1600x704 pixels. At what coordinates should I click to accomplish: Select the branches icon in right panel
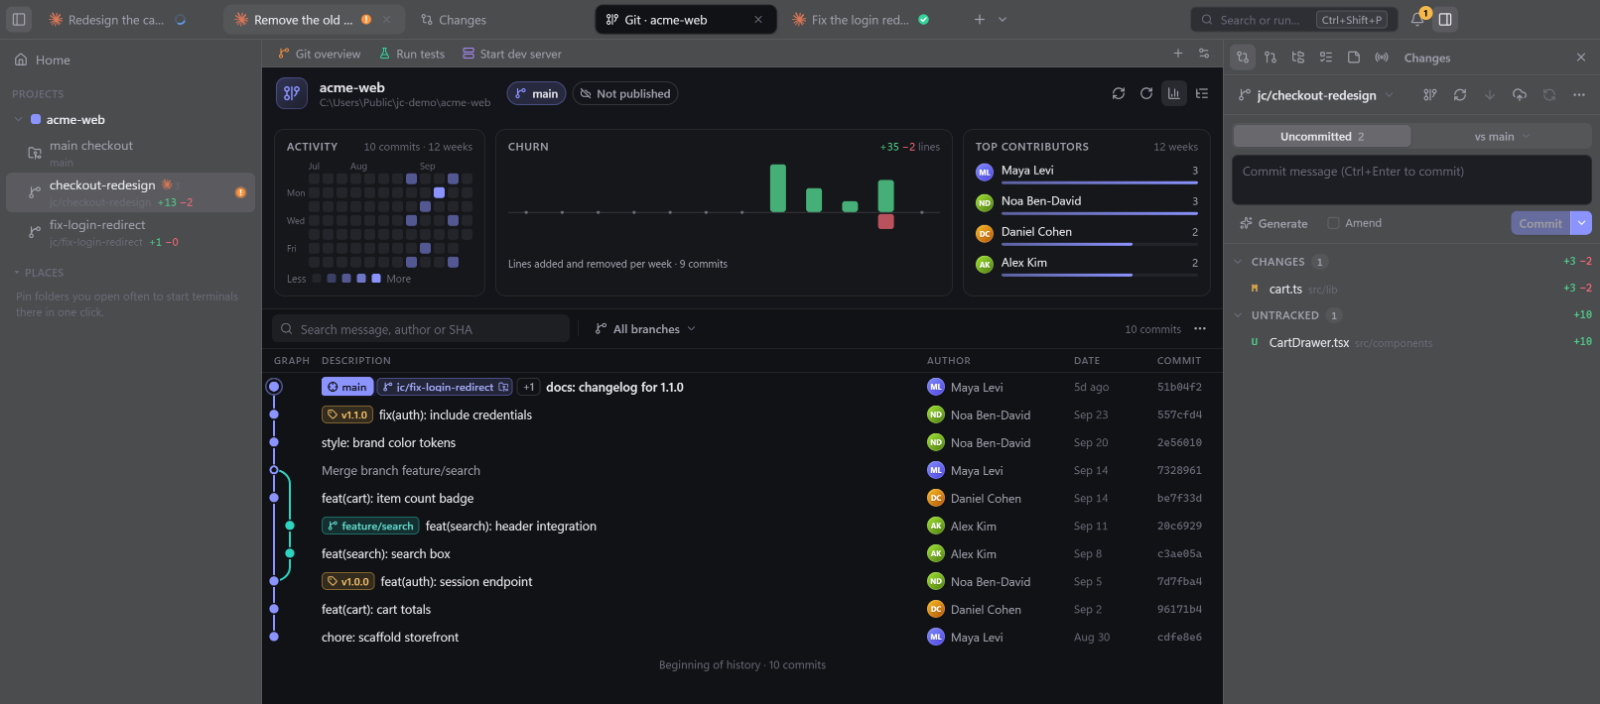click(1270, 57)
